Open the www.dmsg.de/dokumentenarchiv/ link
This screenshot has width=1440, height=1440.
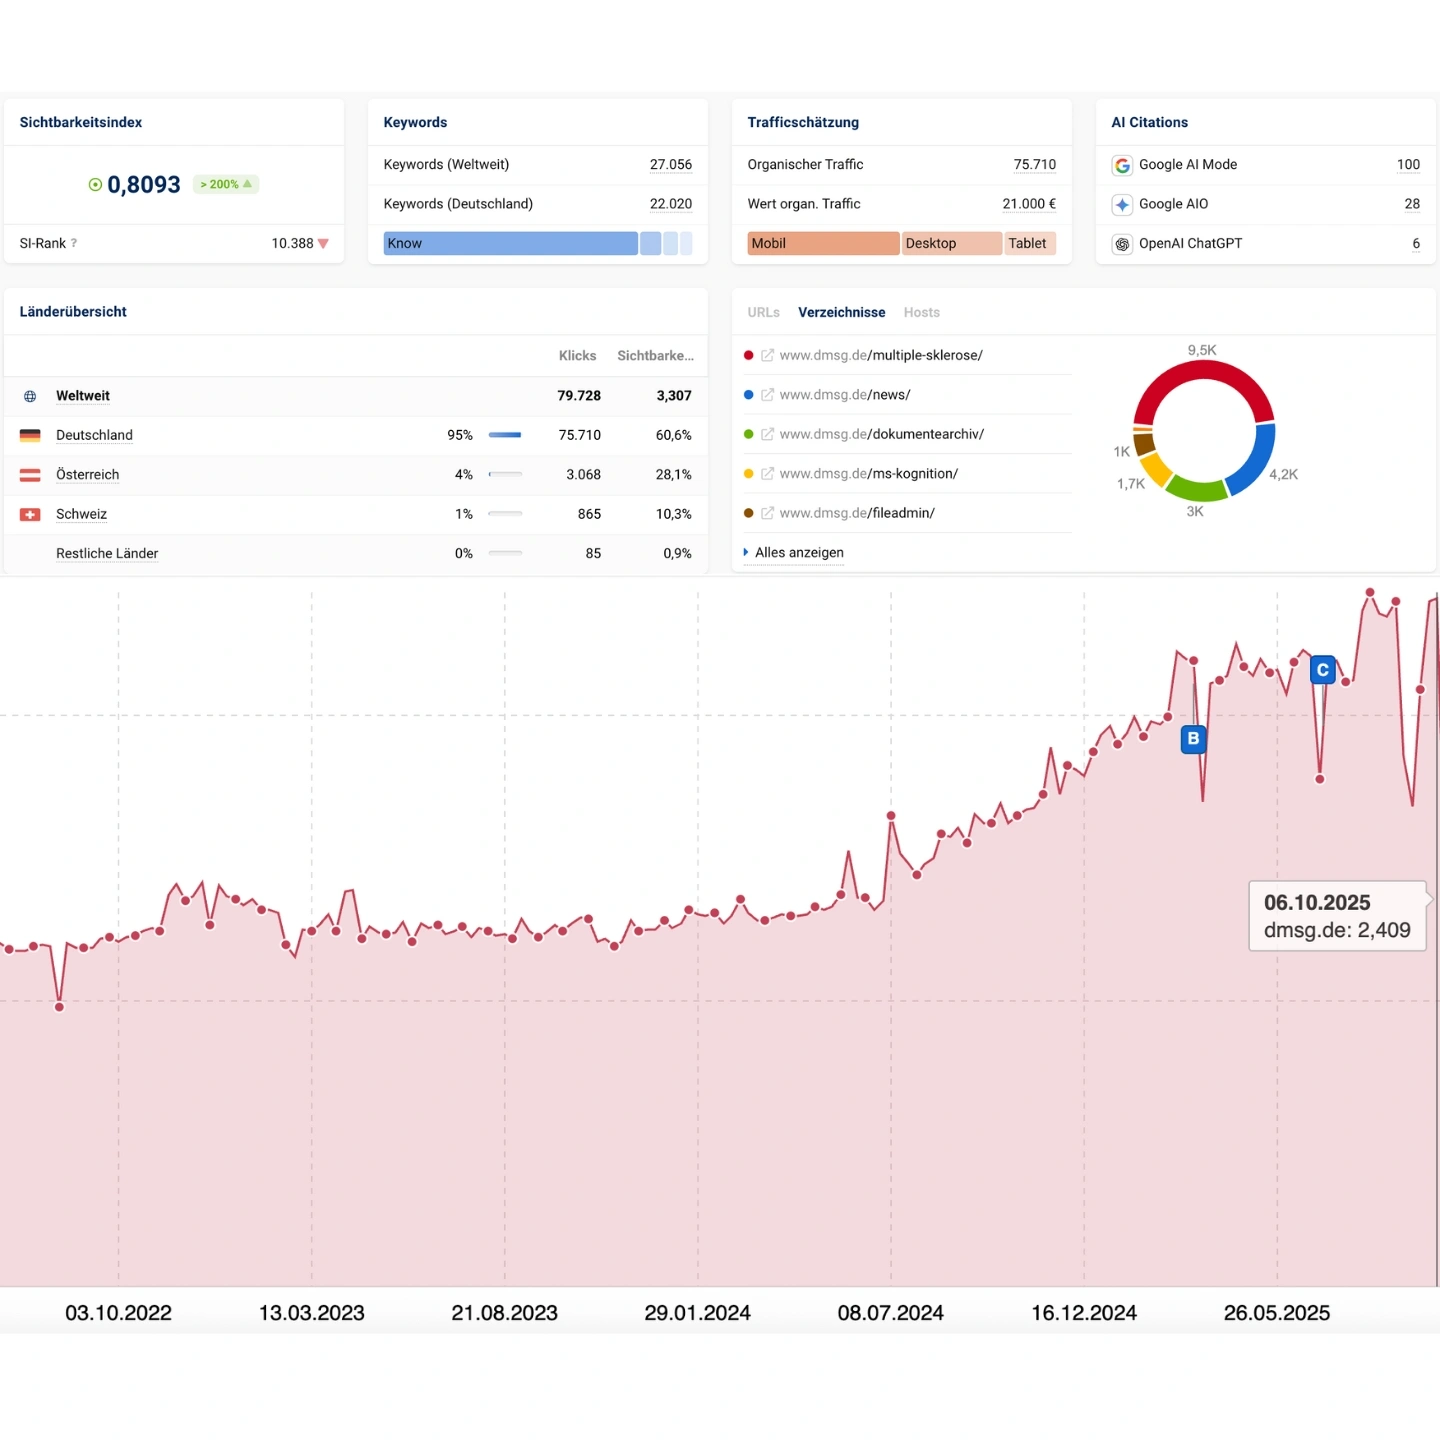[881, 434]
